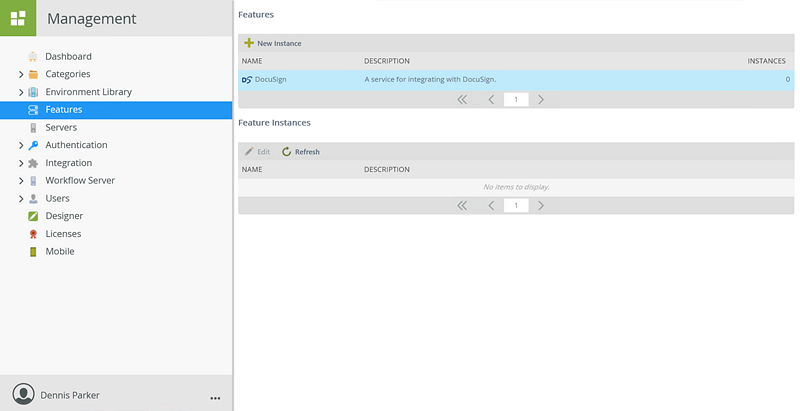Click the DocuSign logo icon in Features row
The width and height of the screenshot is (800, 411).
click(x=247, y=80)
